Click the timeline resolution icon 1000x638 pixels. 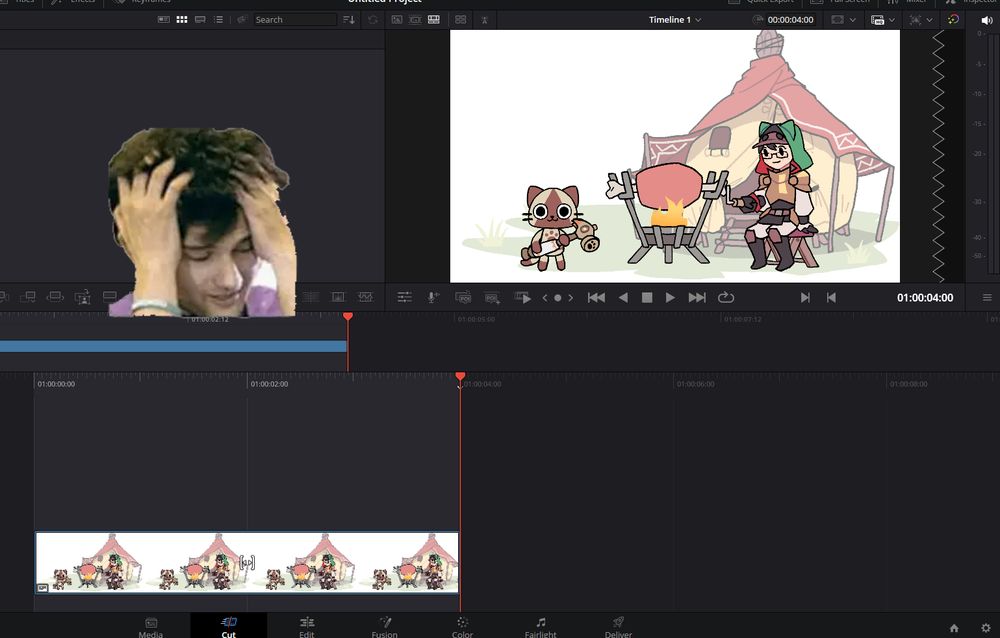tap(878, 20)
